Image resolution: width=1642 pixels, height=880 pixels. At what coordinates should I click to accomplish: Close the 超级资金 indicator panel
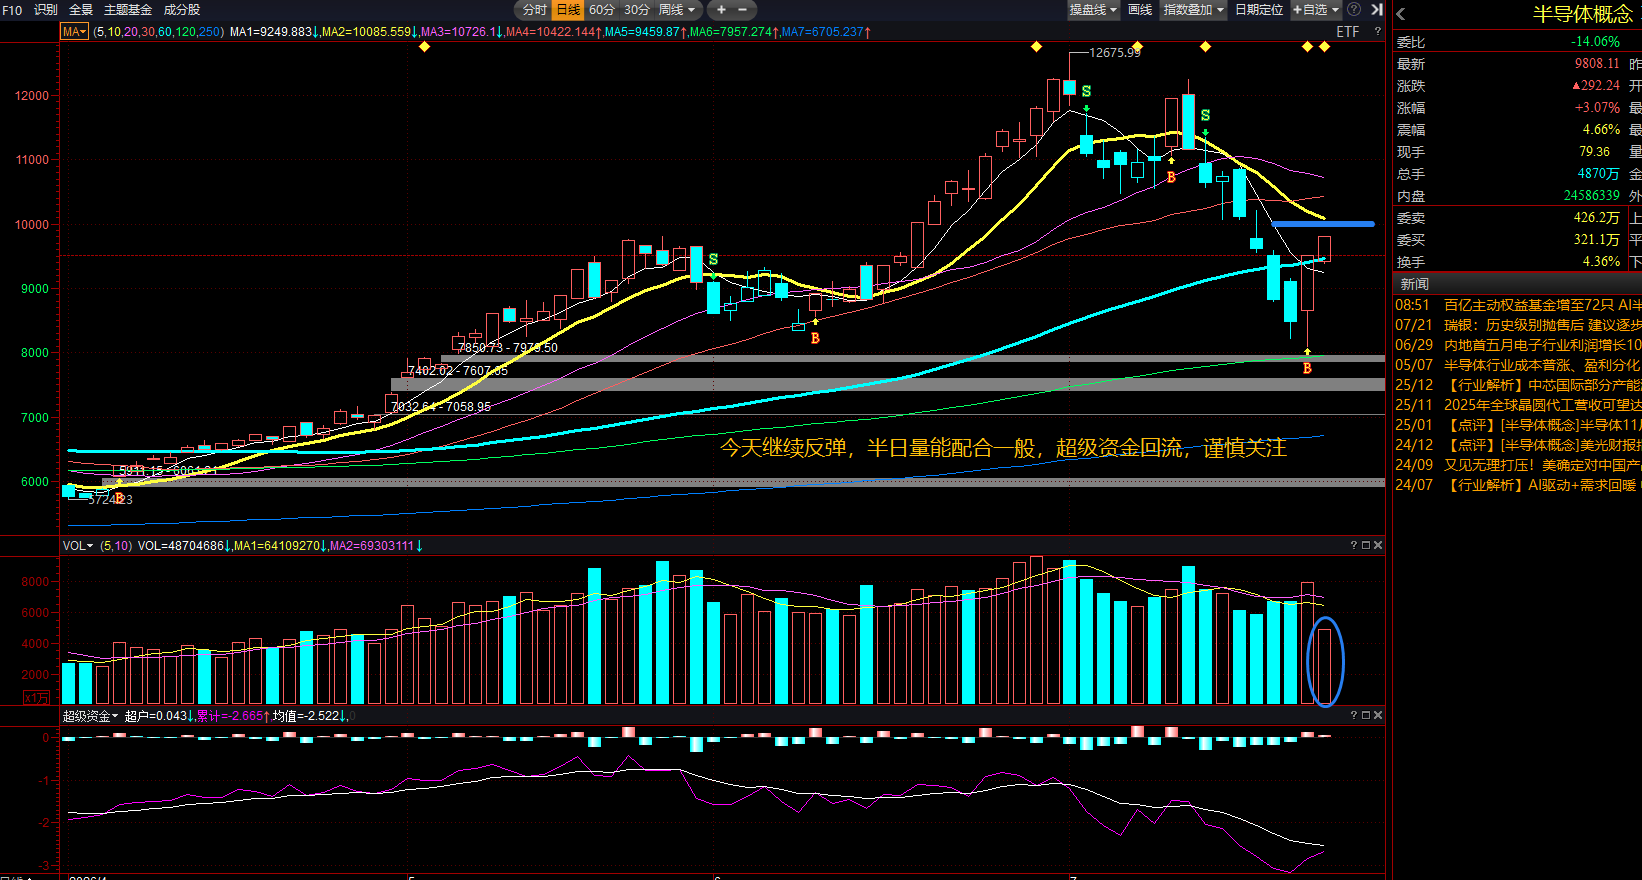click(x=1378, y=715)
